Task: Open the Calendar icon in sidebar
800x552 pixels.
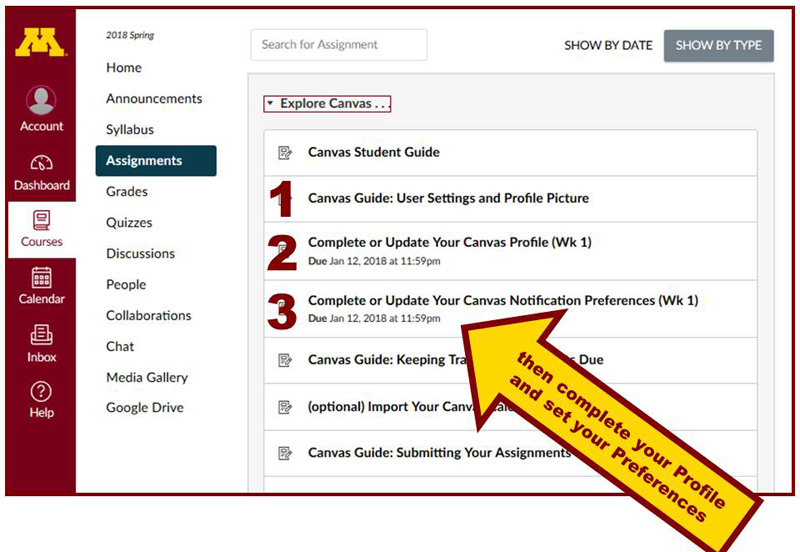Action: point(41,278)
